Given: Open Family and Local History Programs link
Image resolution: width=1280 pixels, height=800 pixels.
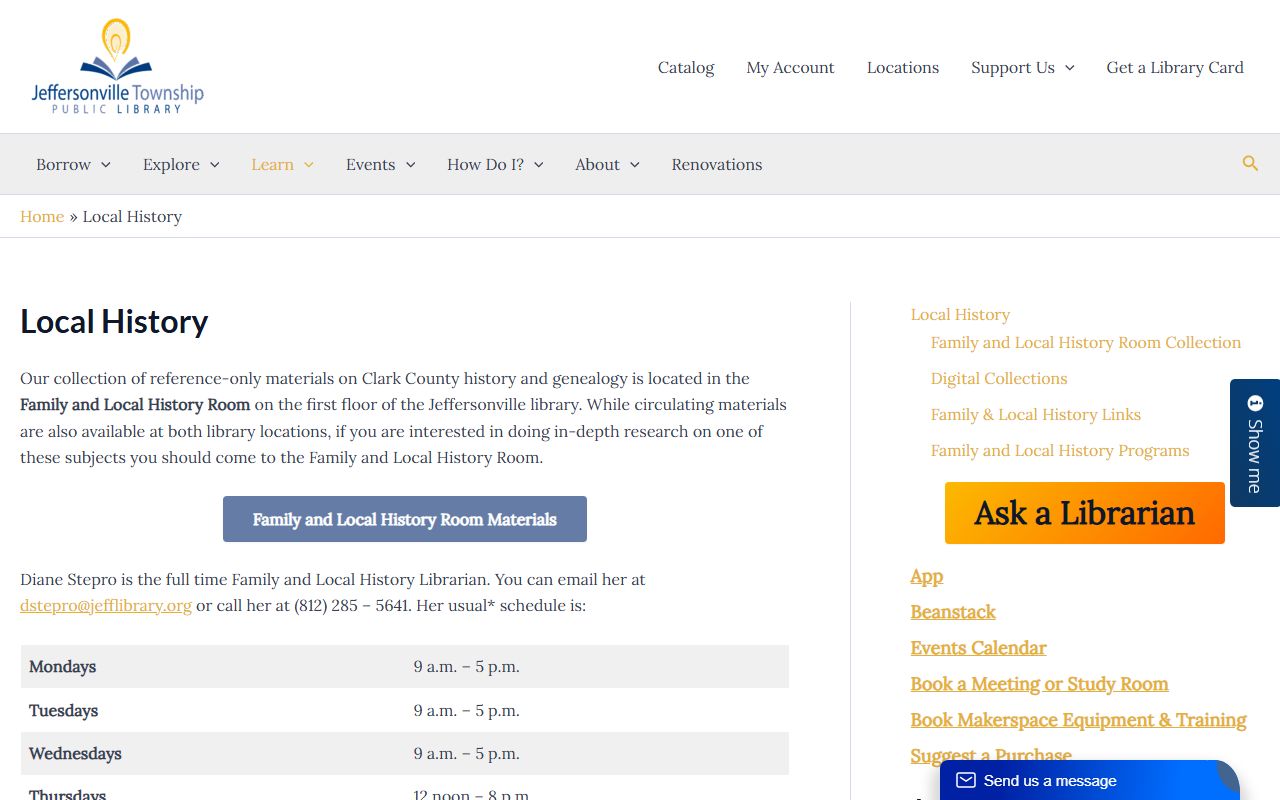Looking at the screenshot, I should click(1060, 450).
